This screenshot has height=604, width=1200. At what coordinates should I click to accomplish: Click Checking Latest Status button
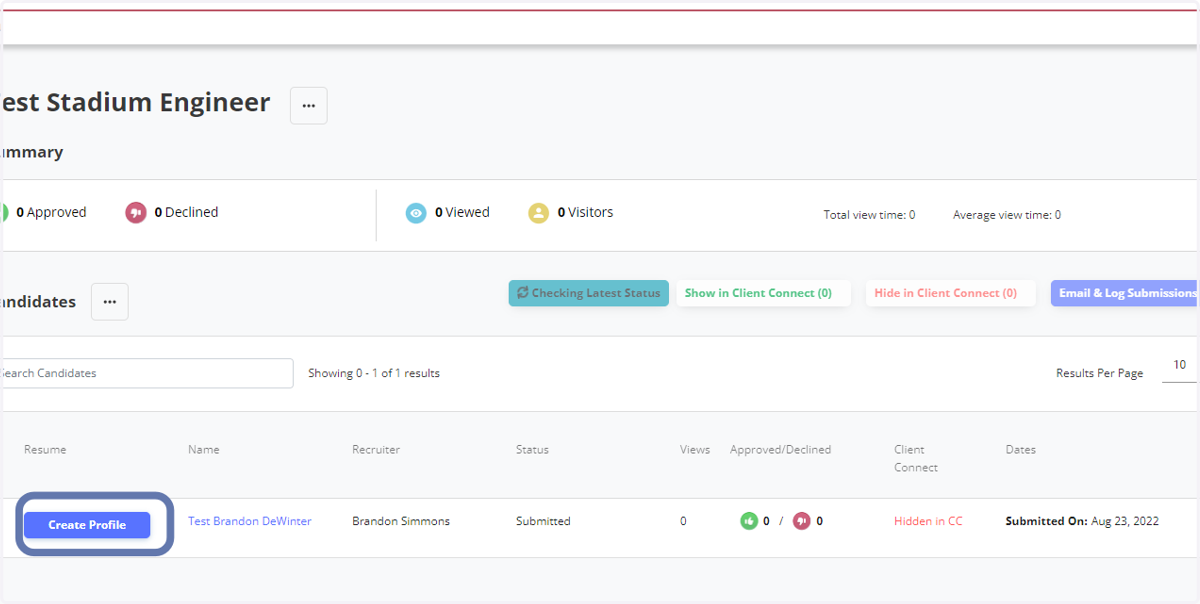tap(589, 293)
